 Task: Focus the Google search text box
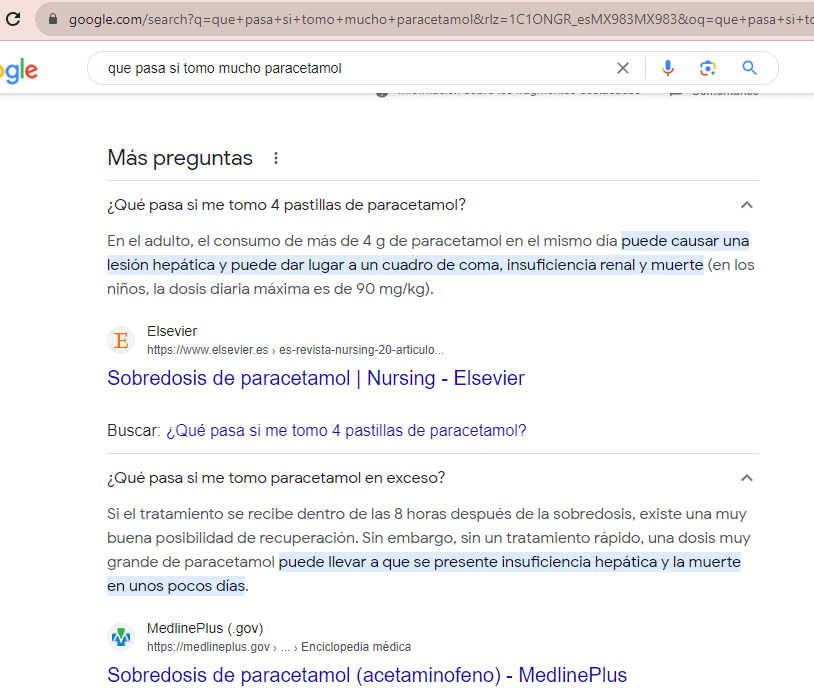tap(350, 68)
